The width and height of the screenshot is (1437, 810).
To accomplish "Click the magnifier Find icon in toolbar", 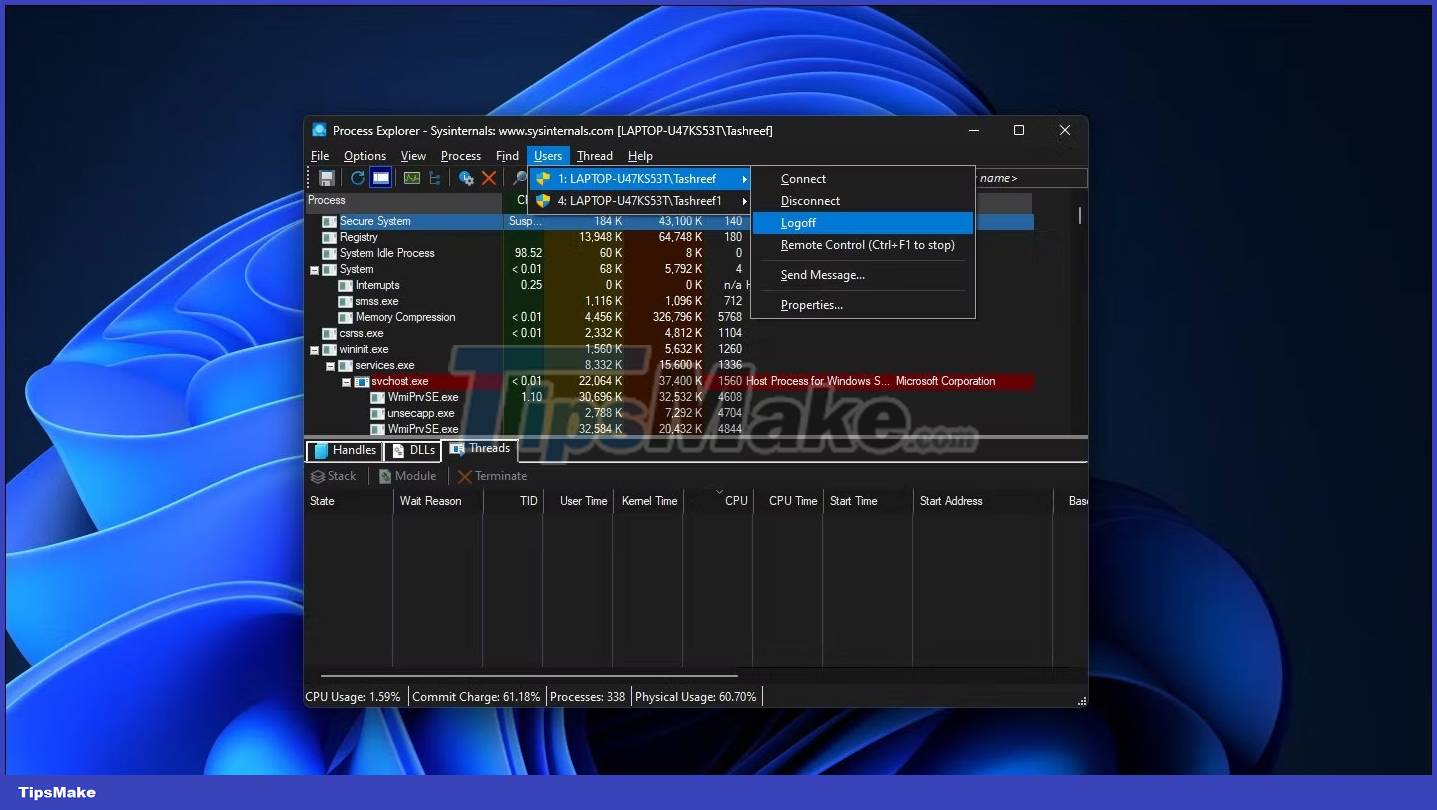I will 519,178.
